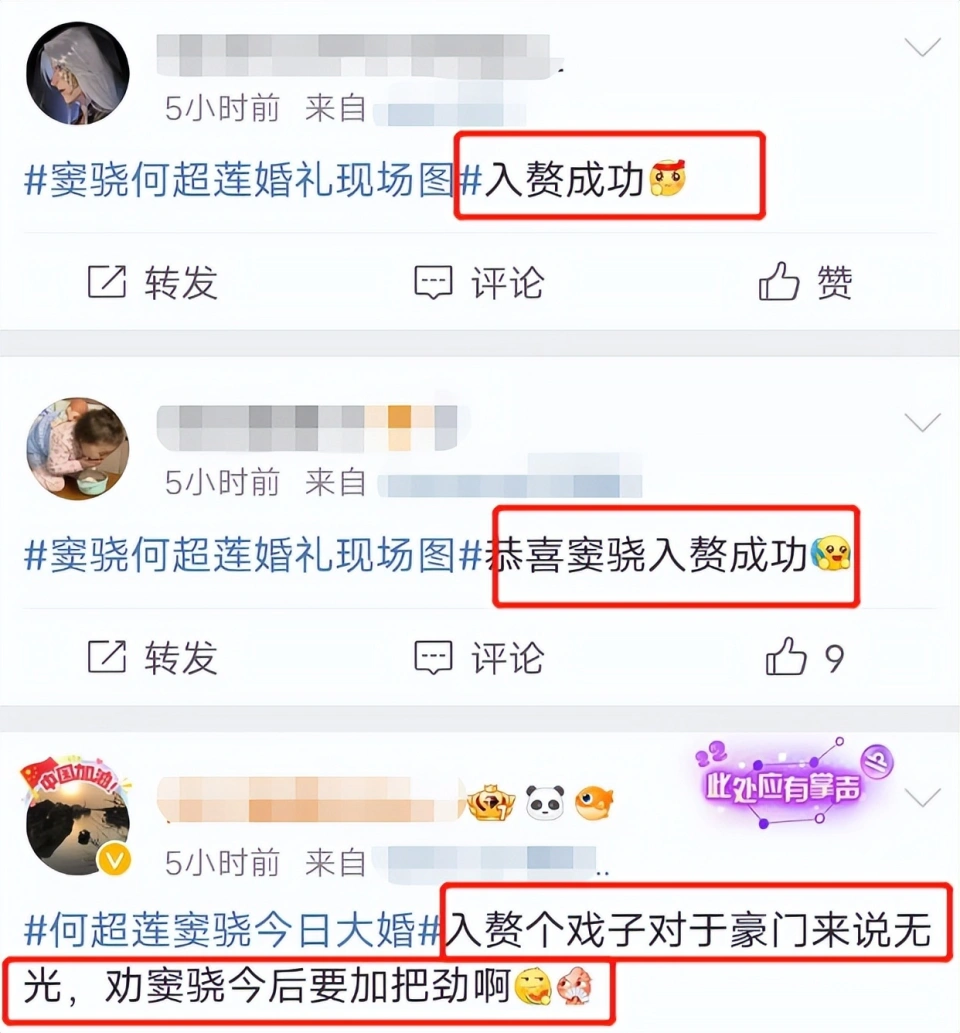Click the panda badge icon

[546, 802]
